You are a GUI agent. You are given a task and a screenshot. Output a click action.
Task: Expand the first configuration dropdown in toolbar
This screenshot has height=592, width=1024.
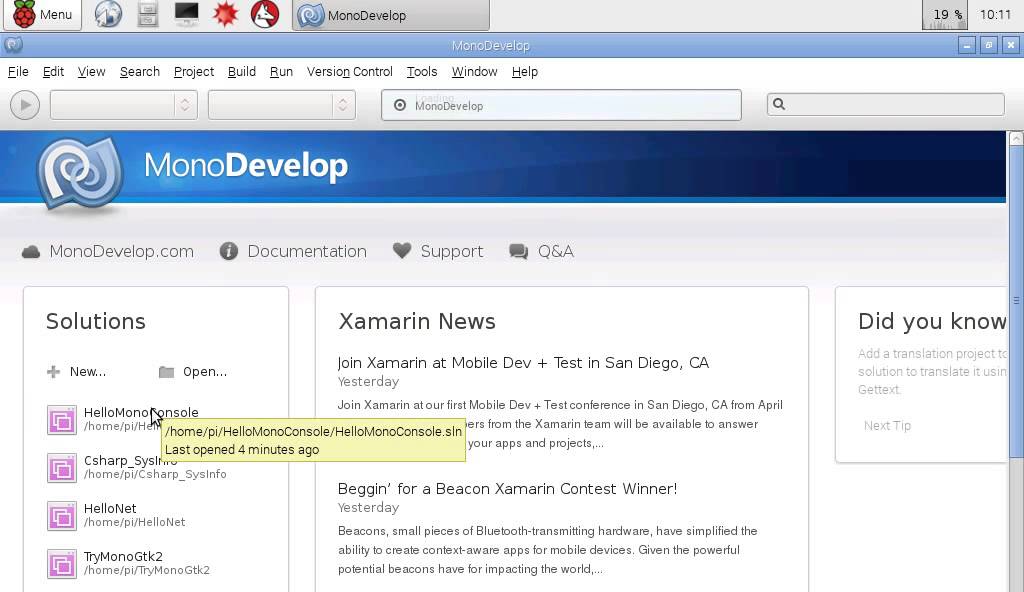pos(123,105)
